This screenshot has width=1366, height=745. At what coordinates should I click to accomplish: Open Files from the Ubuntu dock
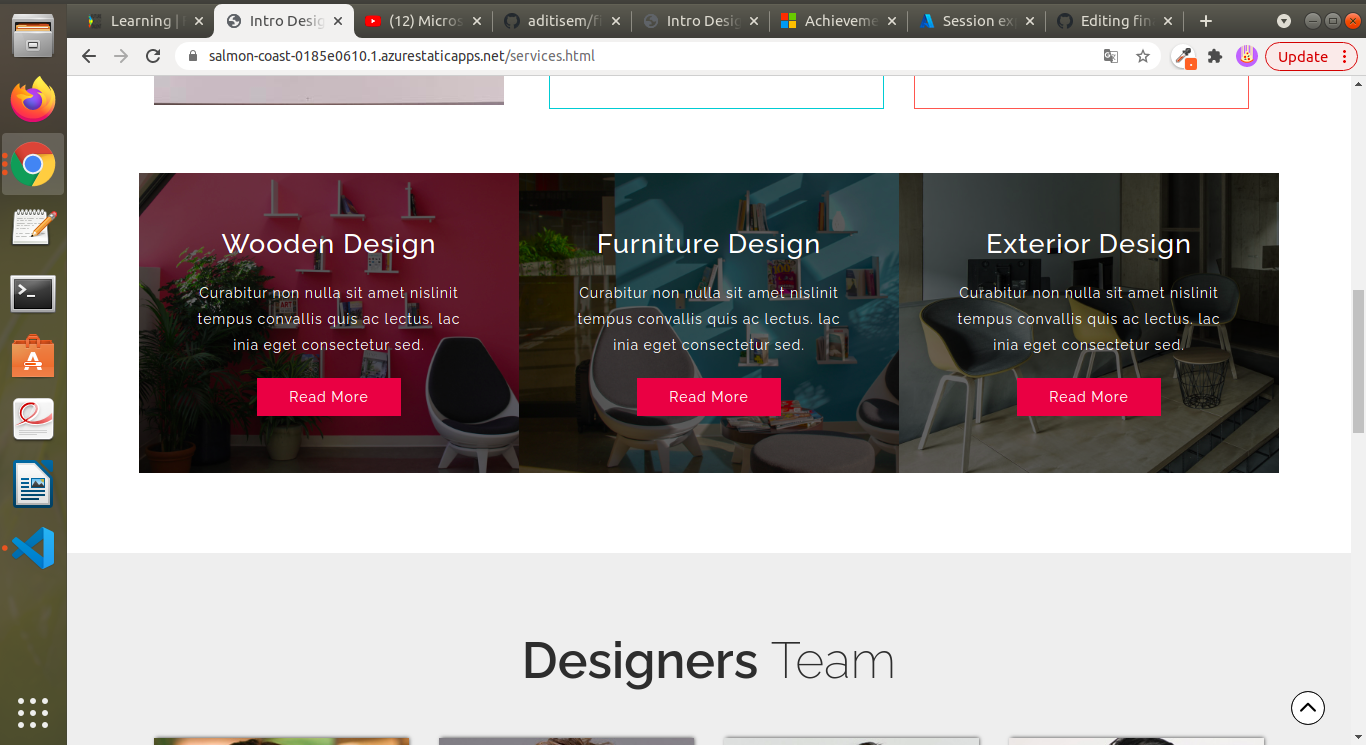pos(33,36)
